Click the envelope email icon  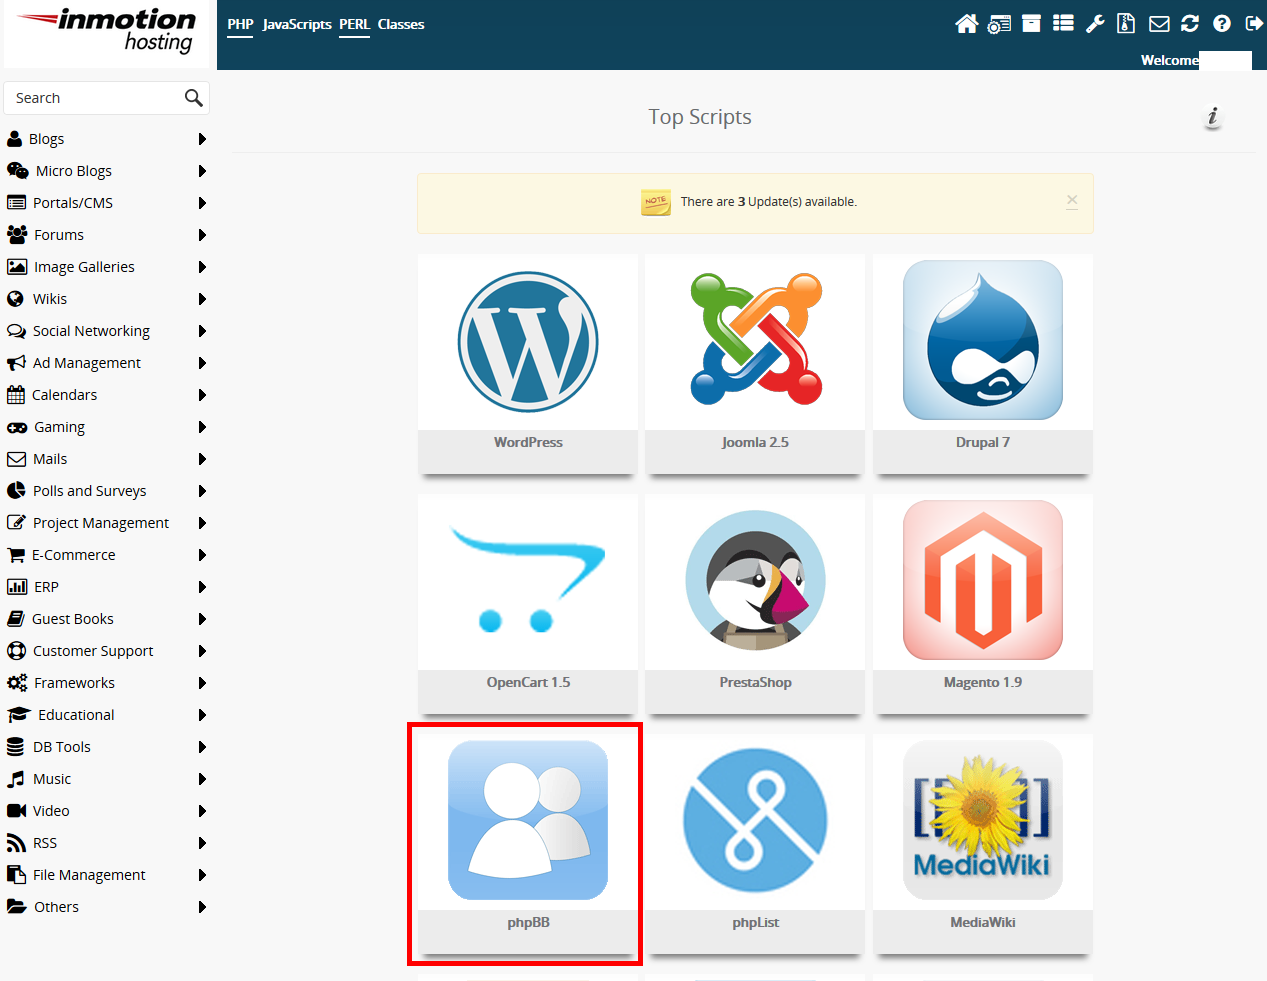(1159, 24)
